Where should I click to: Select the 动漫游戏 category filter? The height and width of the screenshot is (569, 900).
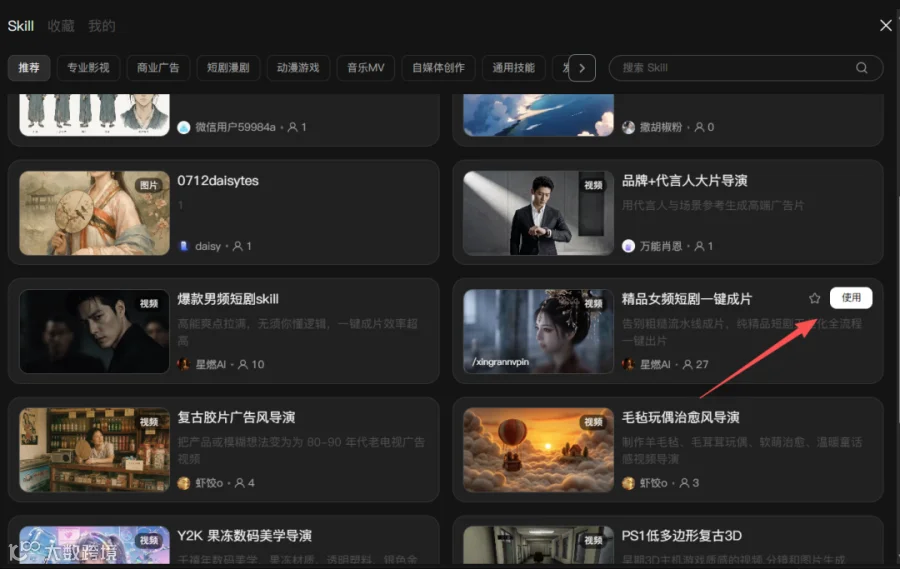pos(298,68)
